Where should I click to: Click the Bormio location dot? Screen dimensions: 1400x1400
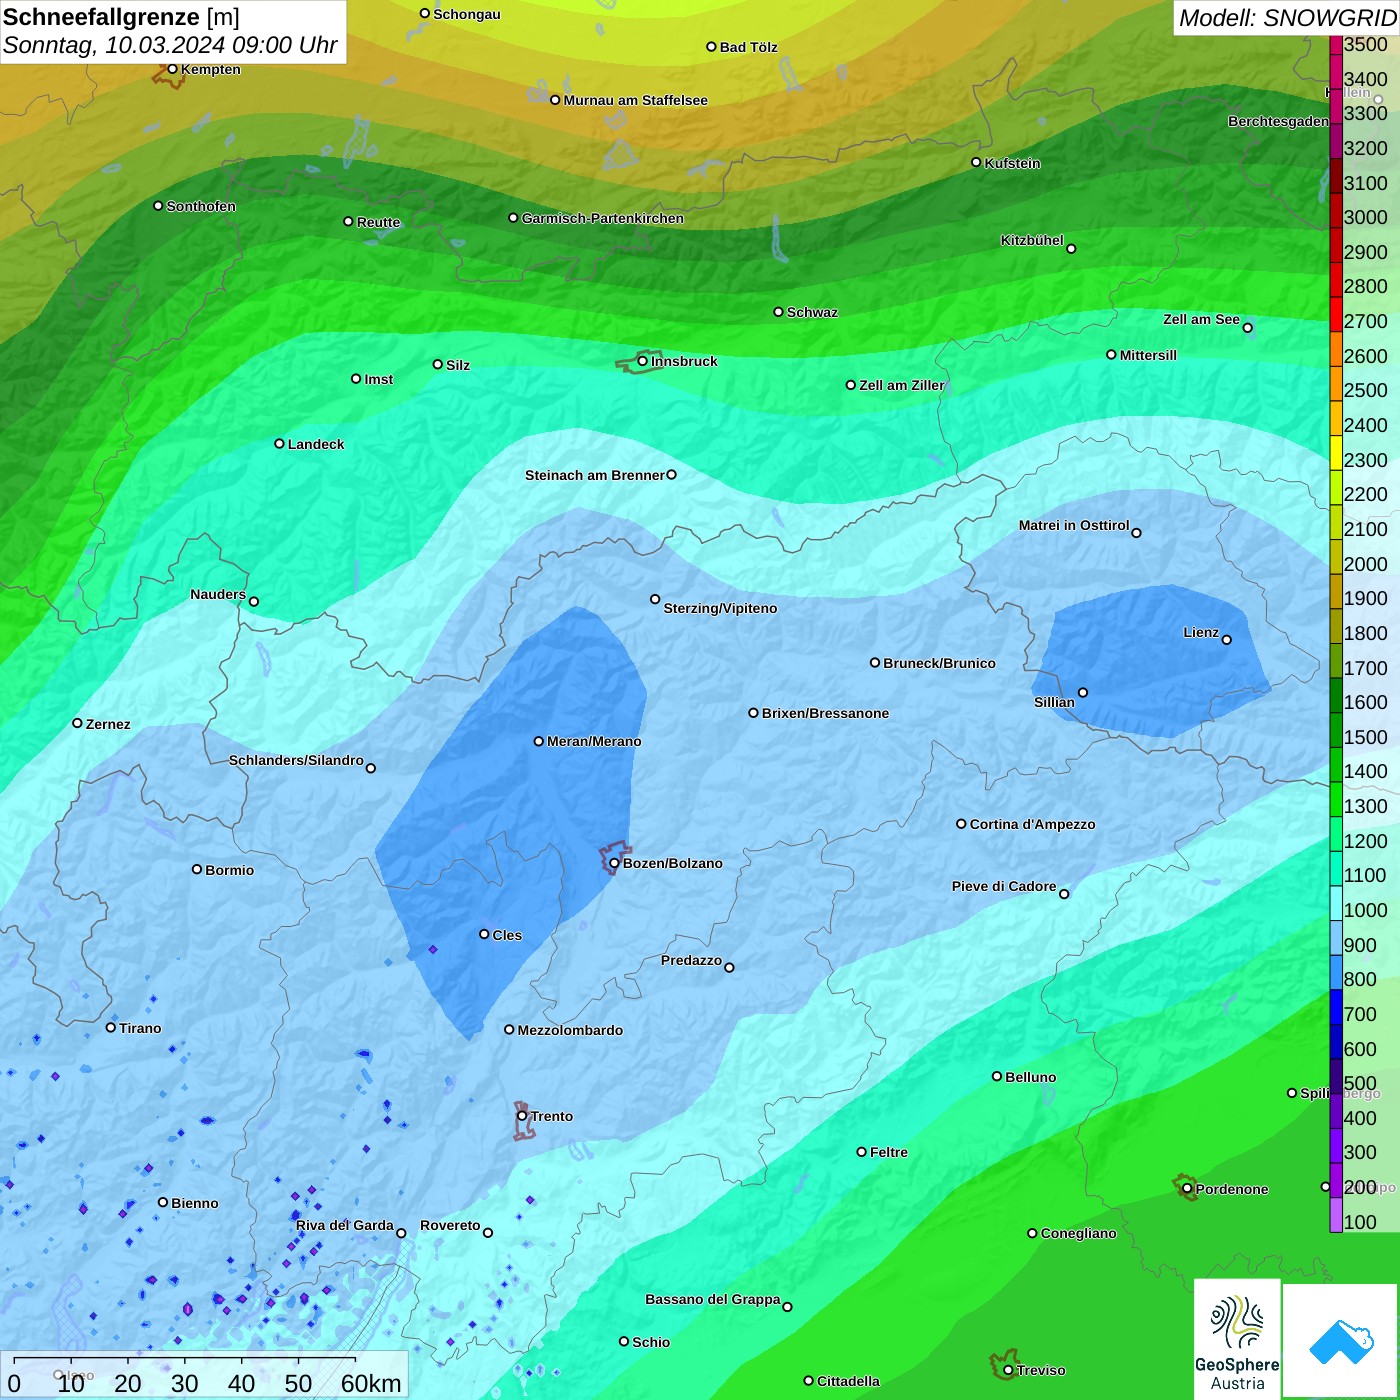coord(197,869)
